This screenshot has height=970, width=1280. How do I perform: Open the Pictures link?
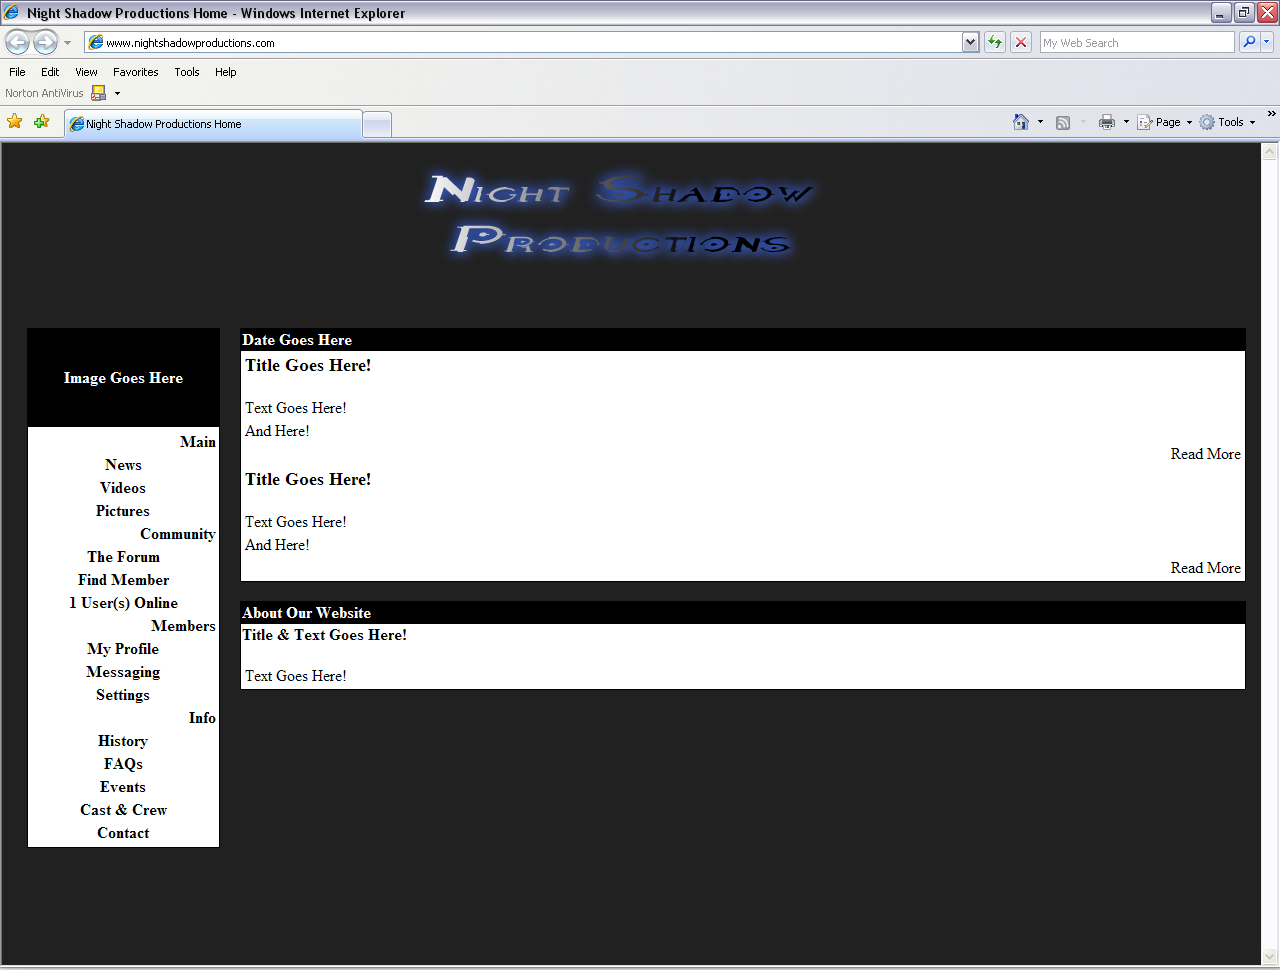click(x=123, y=511)
